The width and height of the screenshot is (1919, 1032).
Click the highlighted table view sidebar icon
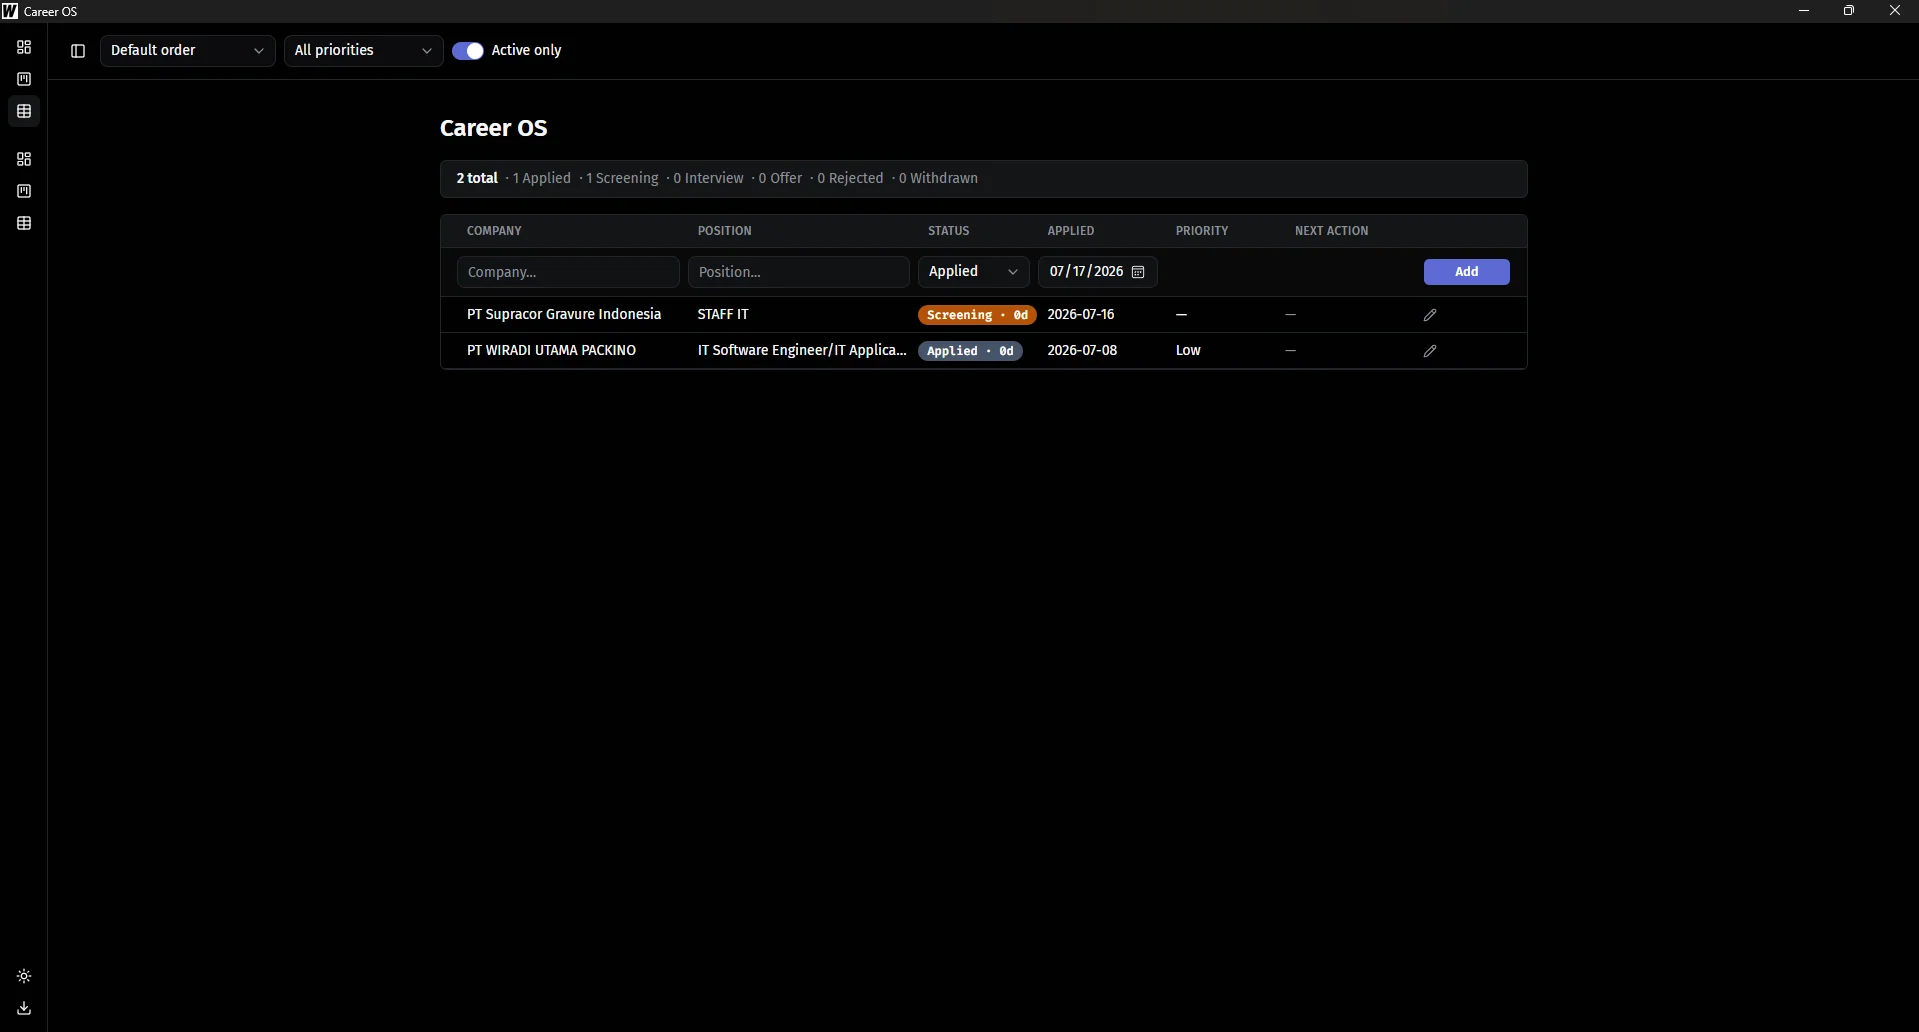click(24, 111)
